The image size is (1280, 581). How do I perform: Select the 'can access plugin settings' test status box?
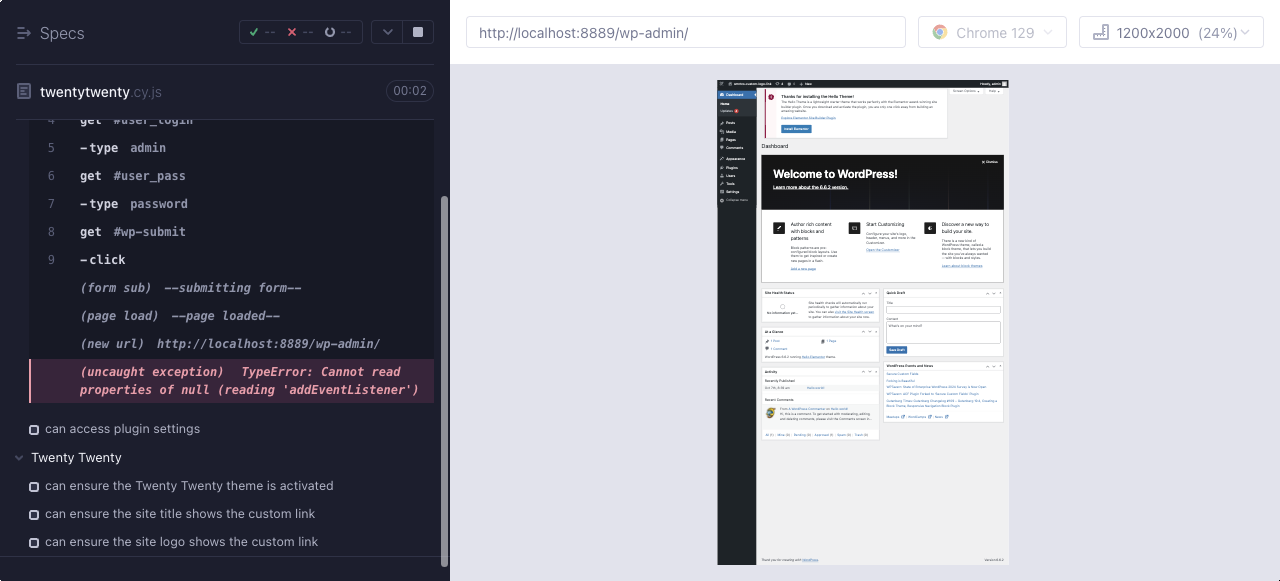pyautogui.click(x=34, y=430)
